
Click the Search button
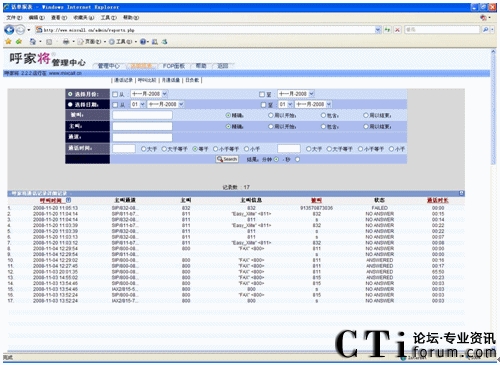227,159
